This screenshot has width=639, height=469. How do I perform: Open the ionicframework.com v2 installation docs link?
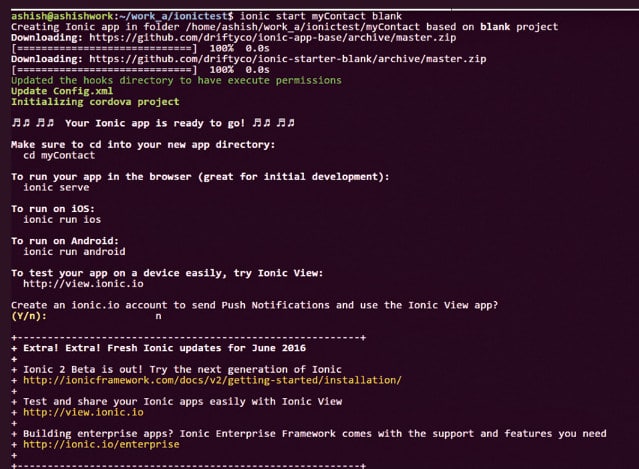click(212, 380)
